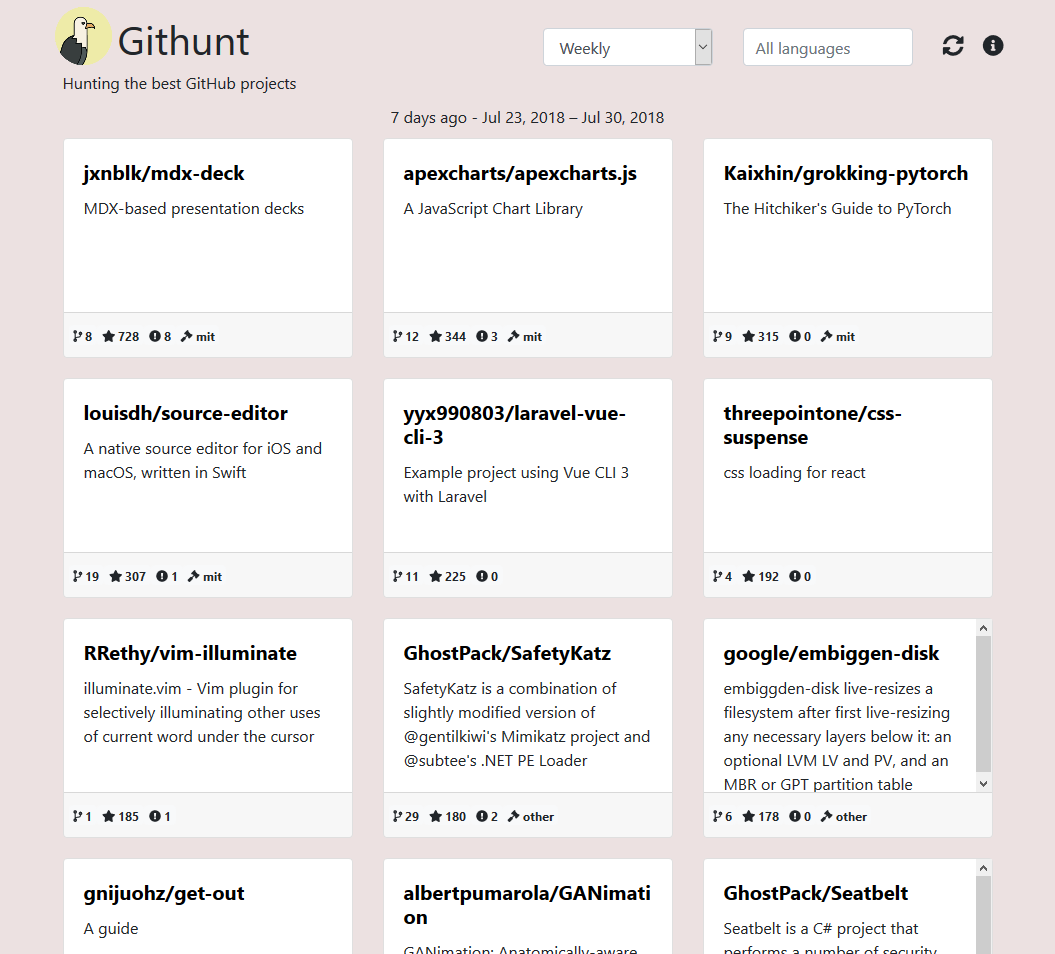Click the '344' star count on apexcharts.js

click(x=456, y=336)
